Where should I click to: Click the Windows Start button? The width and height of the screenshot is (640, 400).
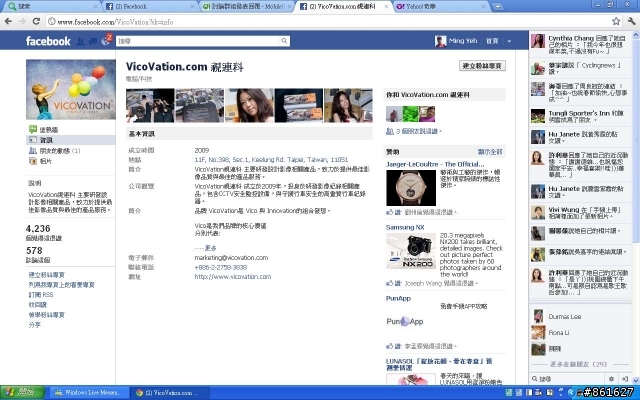(22, 393)
